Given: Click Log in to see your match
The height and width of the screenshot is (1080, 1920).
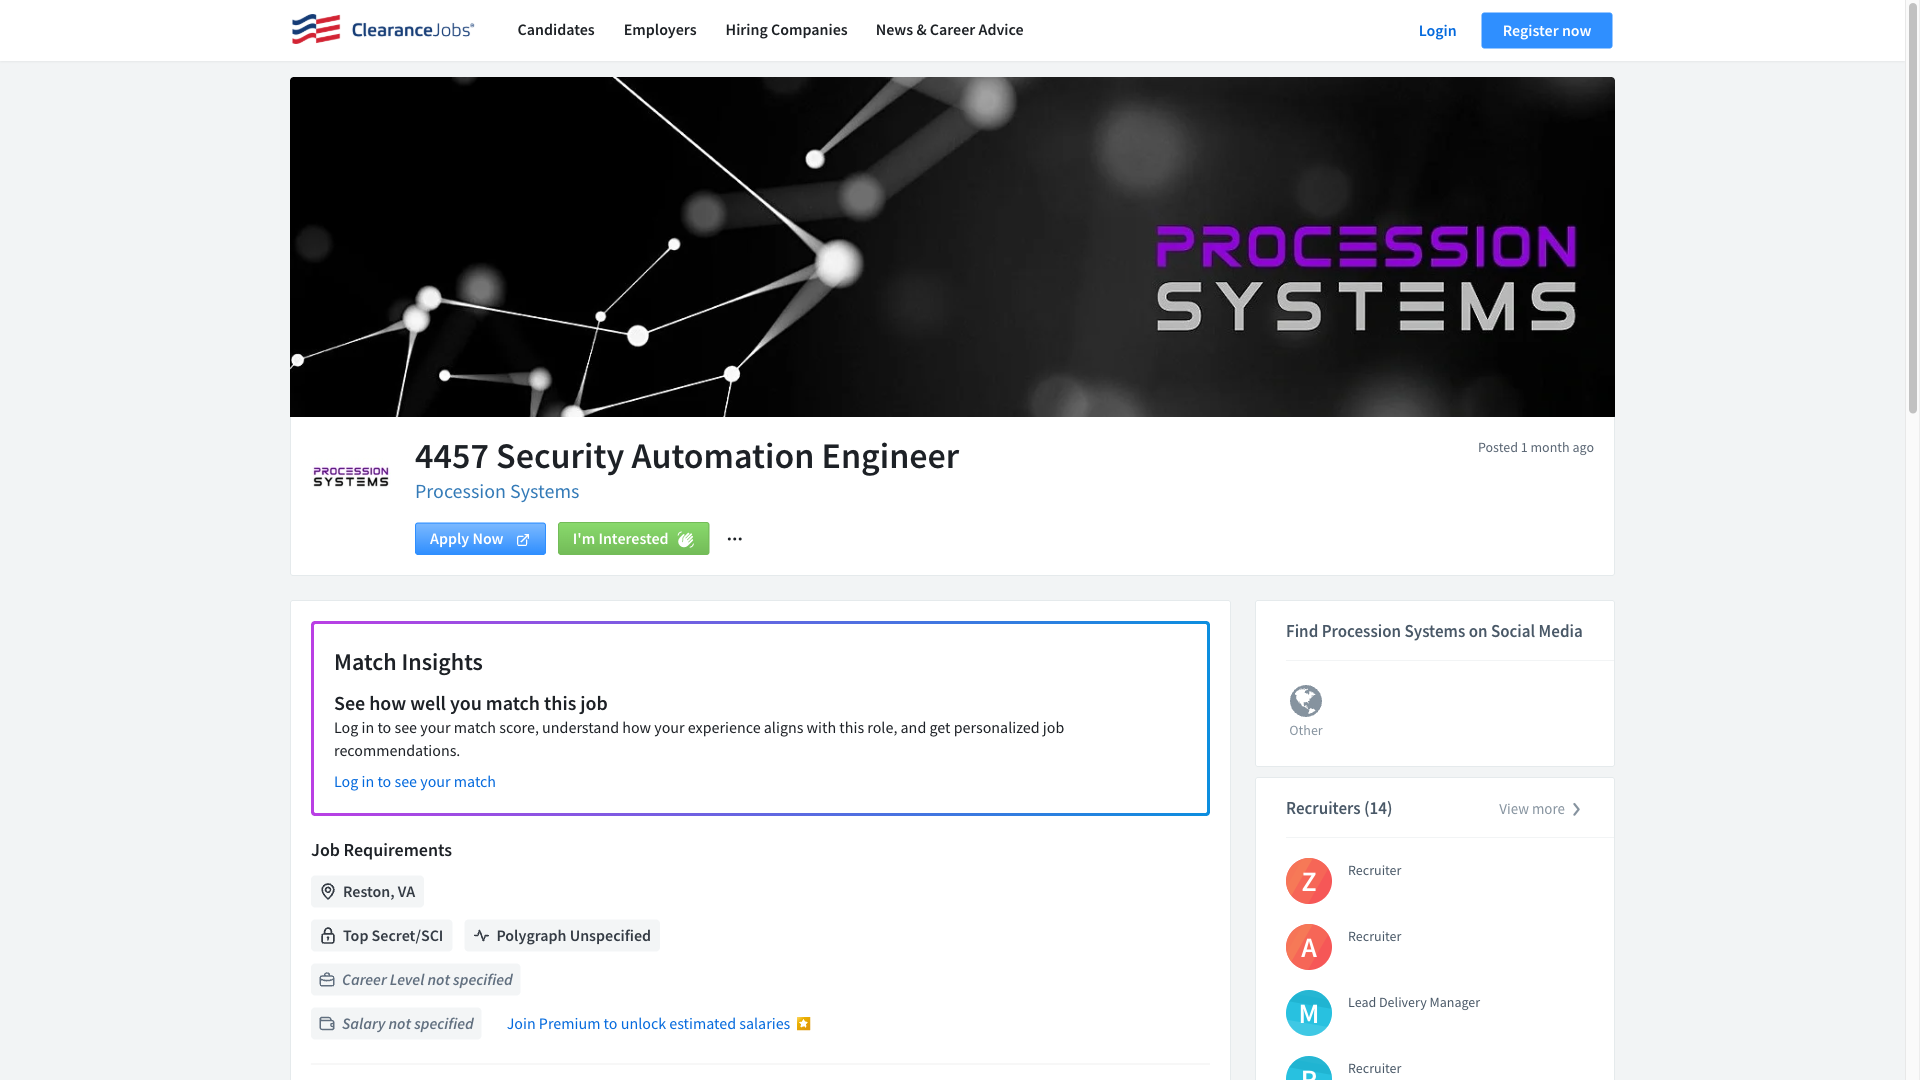Looking at the screenshot, I should tap(415, 782).
